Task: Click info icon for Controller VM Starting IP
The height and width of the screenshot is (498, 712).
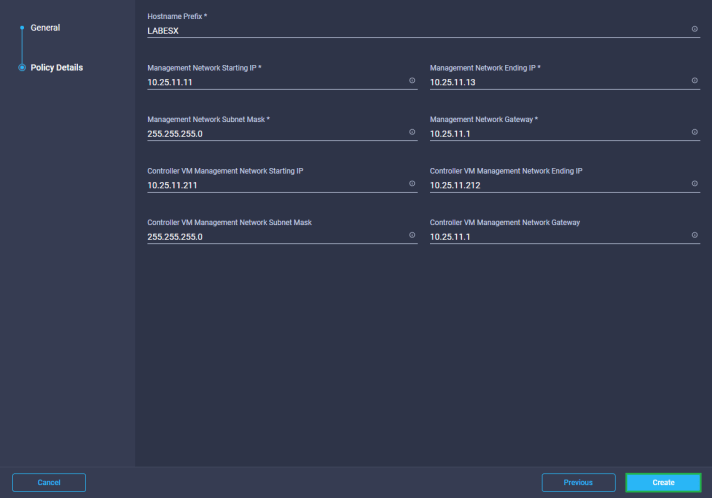Action: tap(412, 184)
